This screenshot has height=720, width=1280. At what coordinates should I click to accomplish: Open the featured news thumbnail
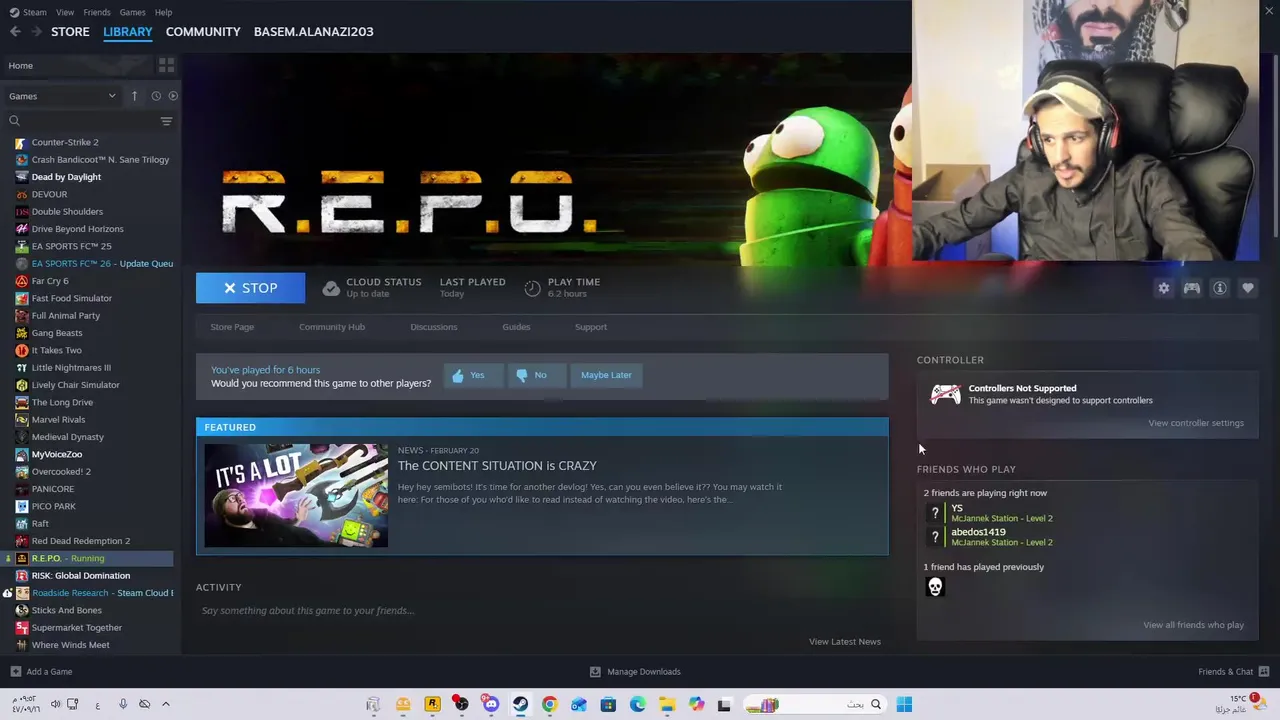pyautogui.click(x=296, y=496)
